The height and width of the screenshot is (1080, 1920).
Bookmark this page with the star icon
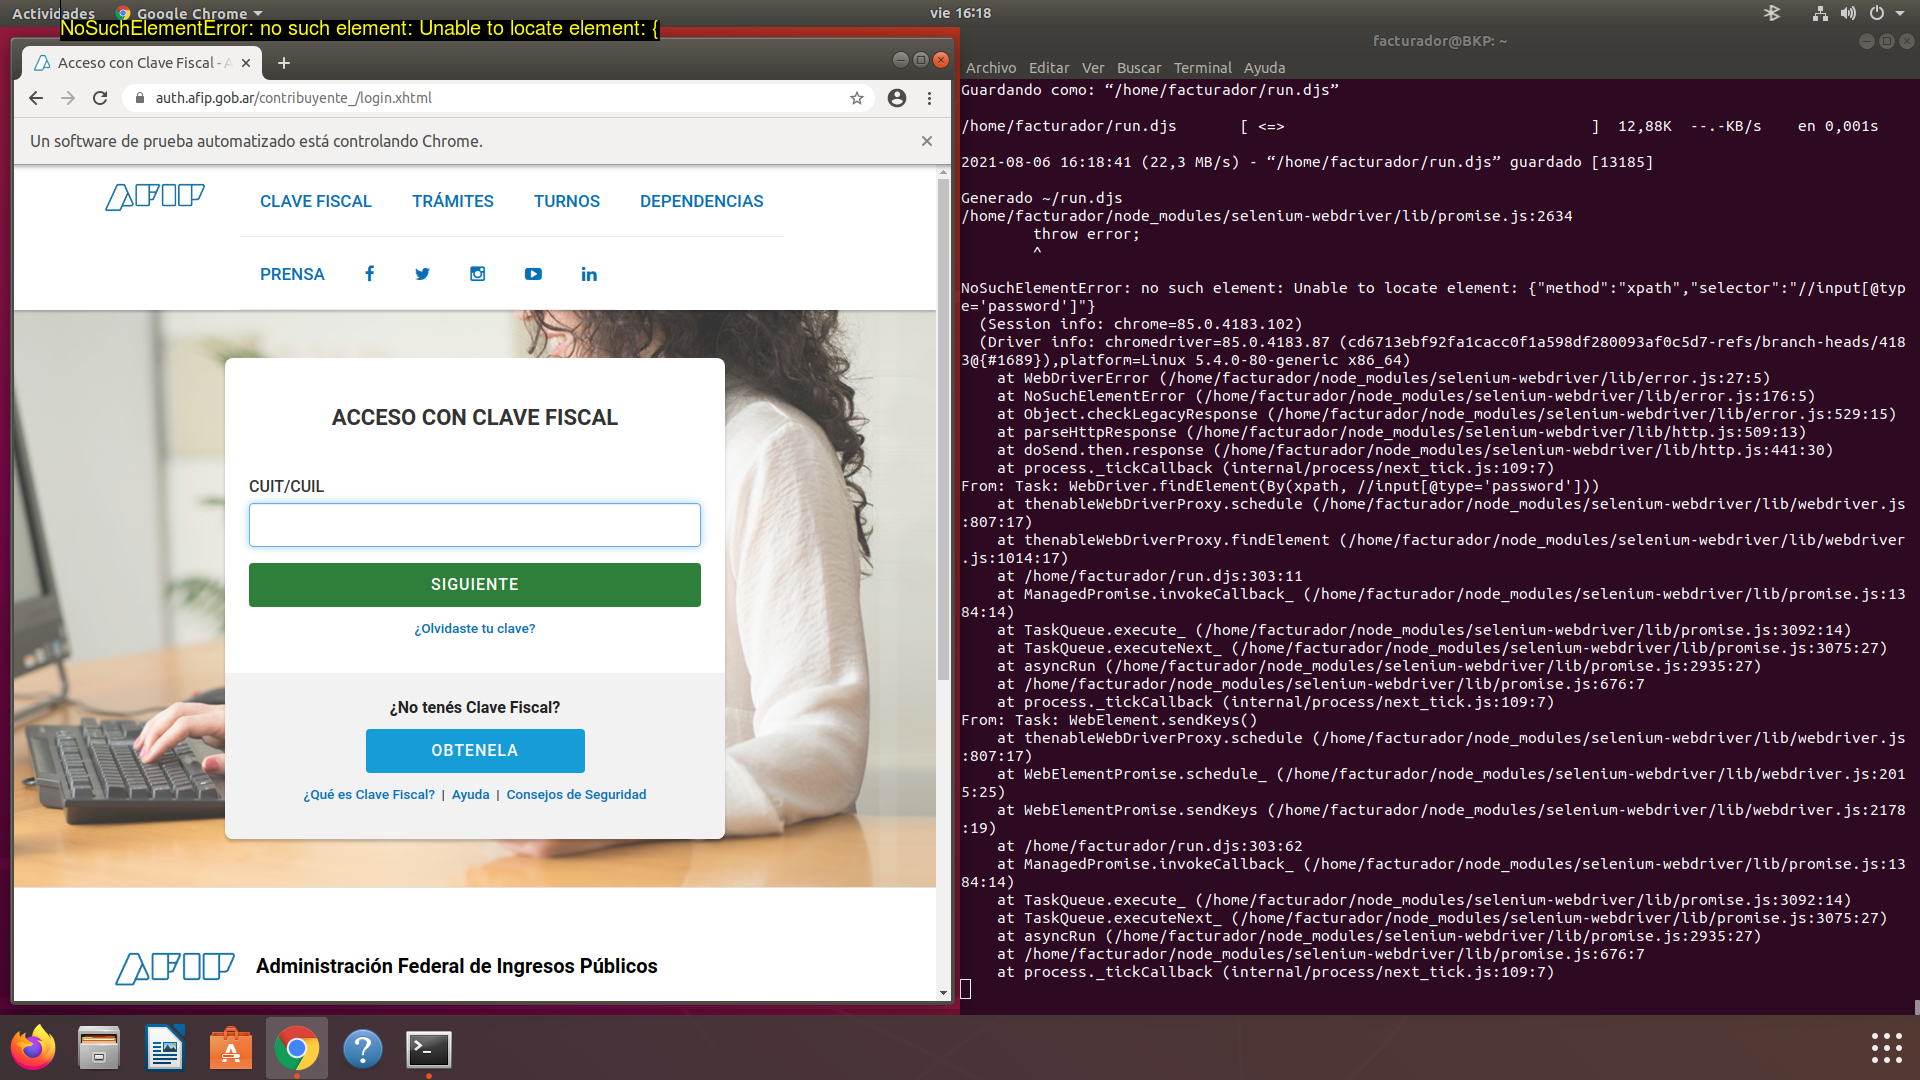coord(857,98)
